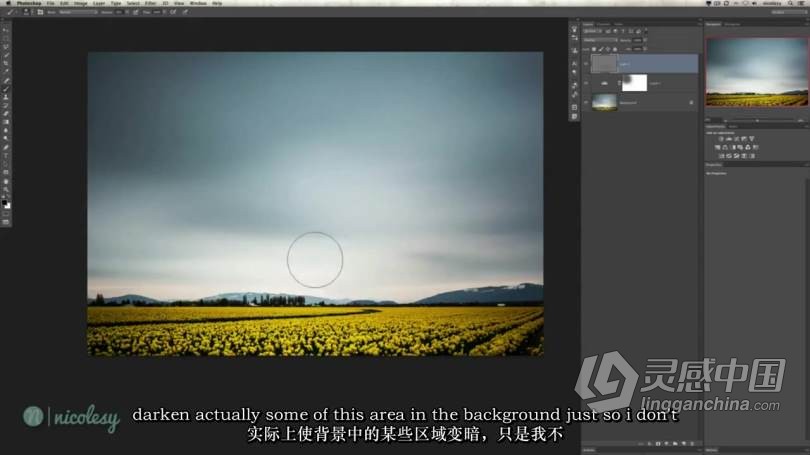Switch to the Histogram tab

732,24
